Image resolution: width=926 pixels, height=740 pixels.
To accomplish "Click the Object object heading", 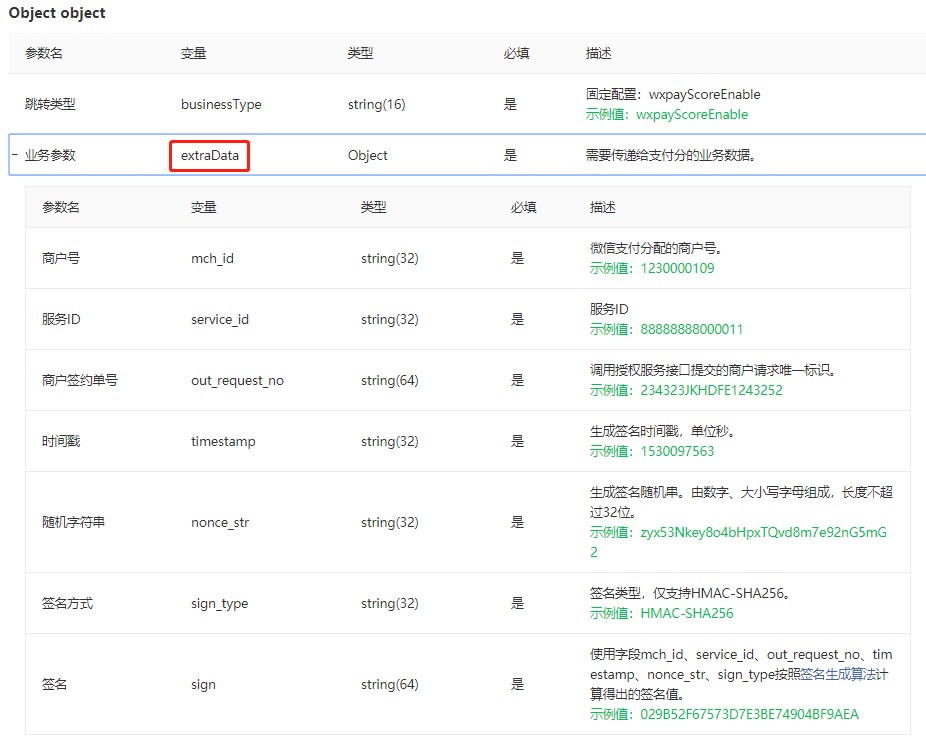I will pos(55,13).
